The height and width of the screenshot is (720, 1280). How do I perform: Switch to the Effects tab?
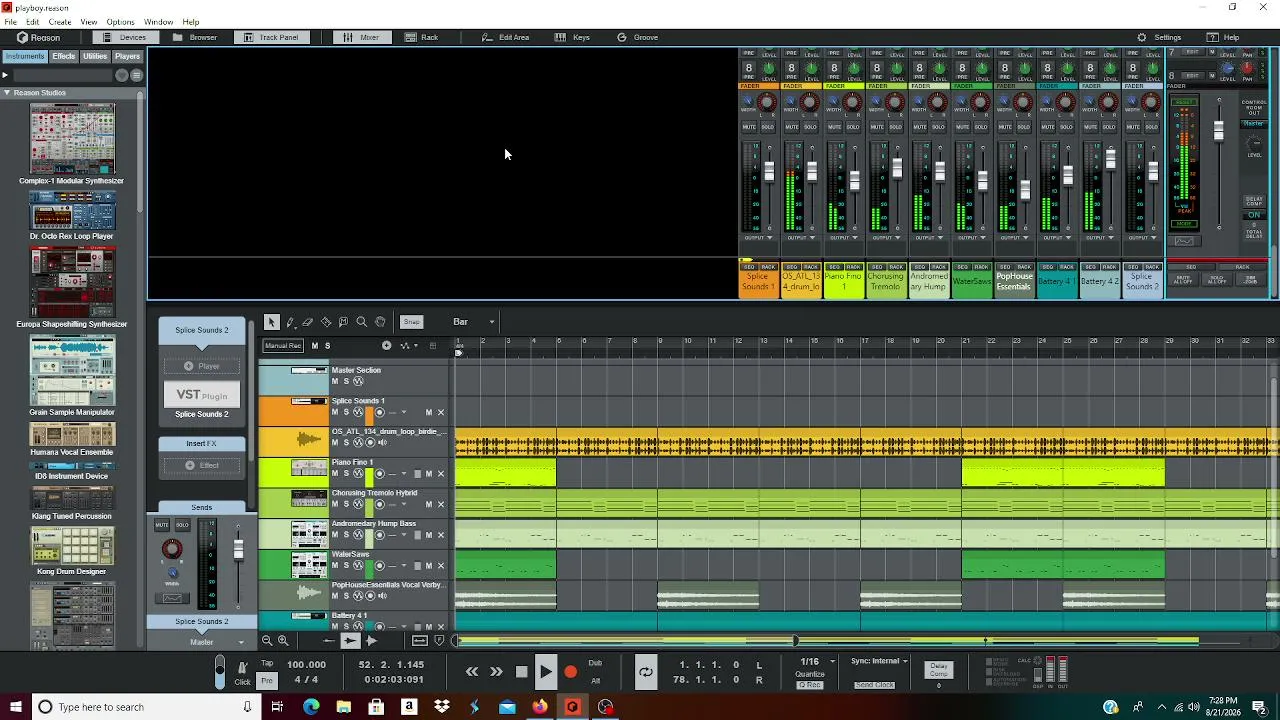click(x=64, y=57)
